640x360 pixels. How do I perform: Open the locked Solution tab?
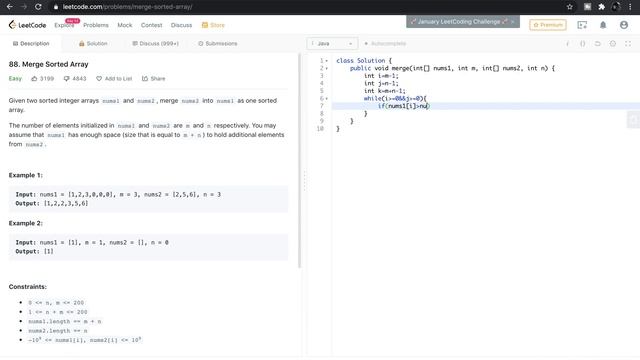click(93, 43)
